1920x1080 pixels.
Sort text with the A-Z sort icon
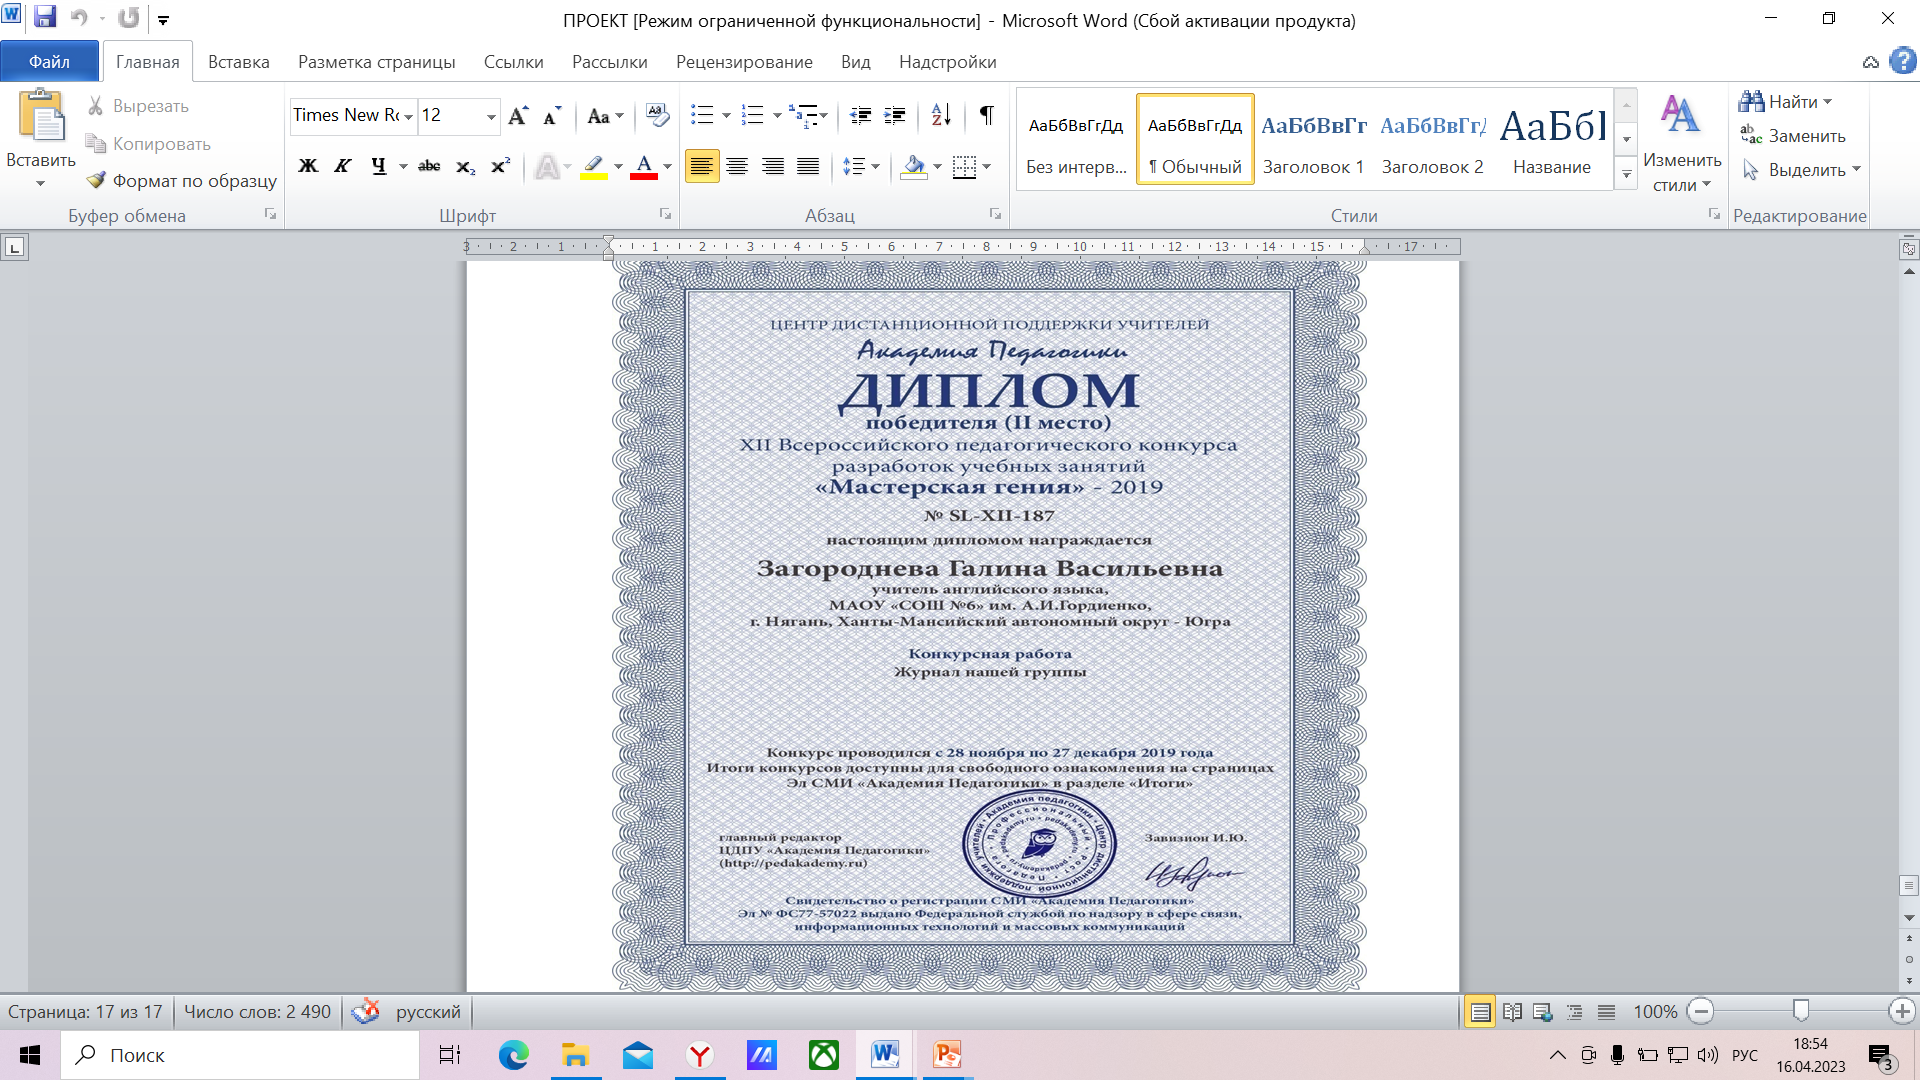pyautogui.click(x=941, y=116)
